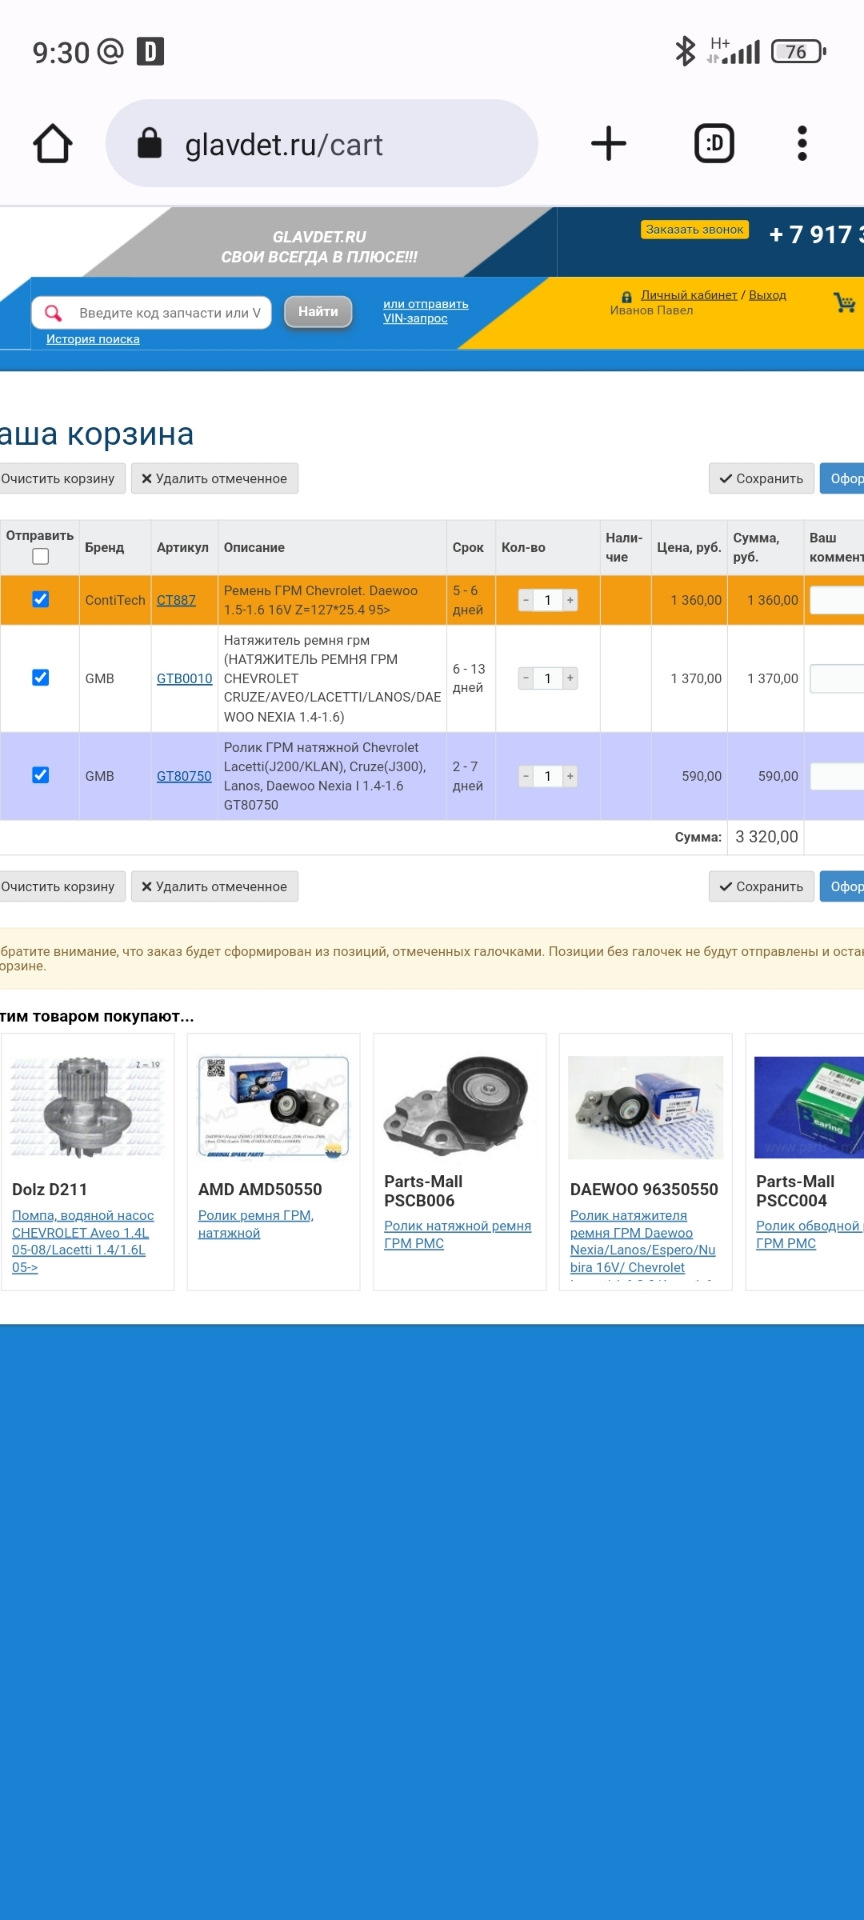Tap the battery indicator icon
Viewport: 864px width, 1920px height.
[798, 51]
